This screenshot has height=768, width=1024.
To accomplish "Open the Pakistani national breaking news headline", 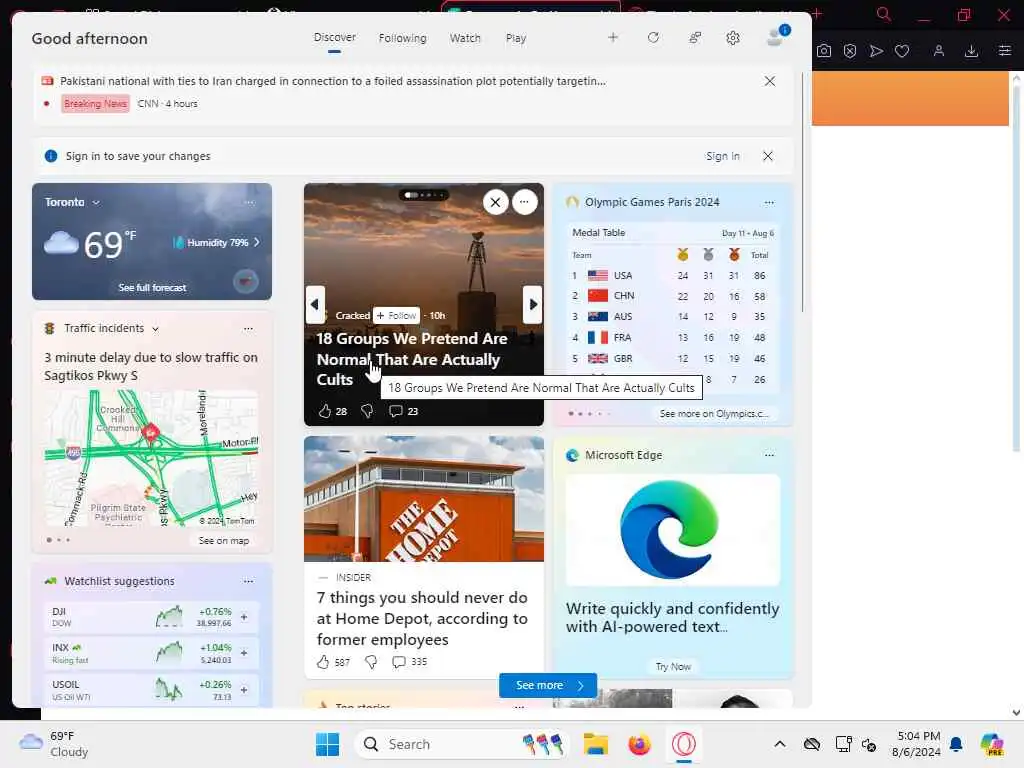I will pyautogui.click(x=333, y=81).
